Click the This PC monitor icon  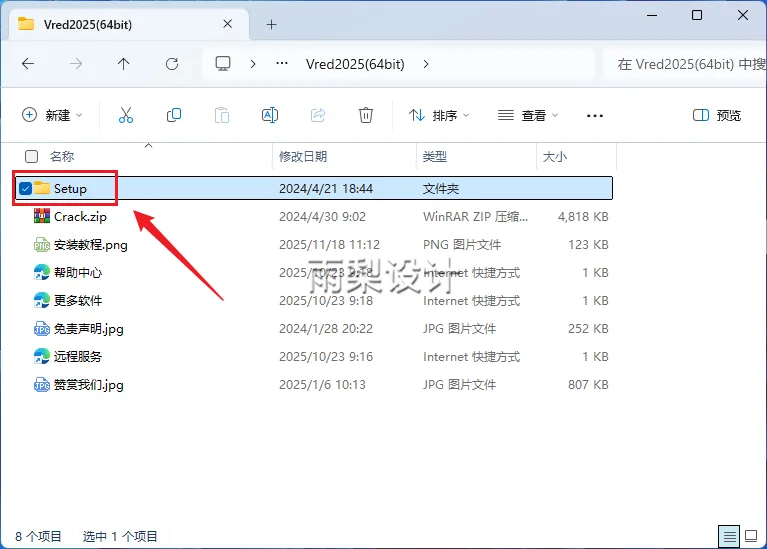[223, 64]
